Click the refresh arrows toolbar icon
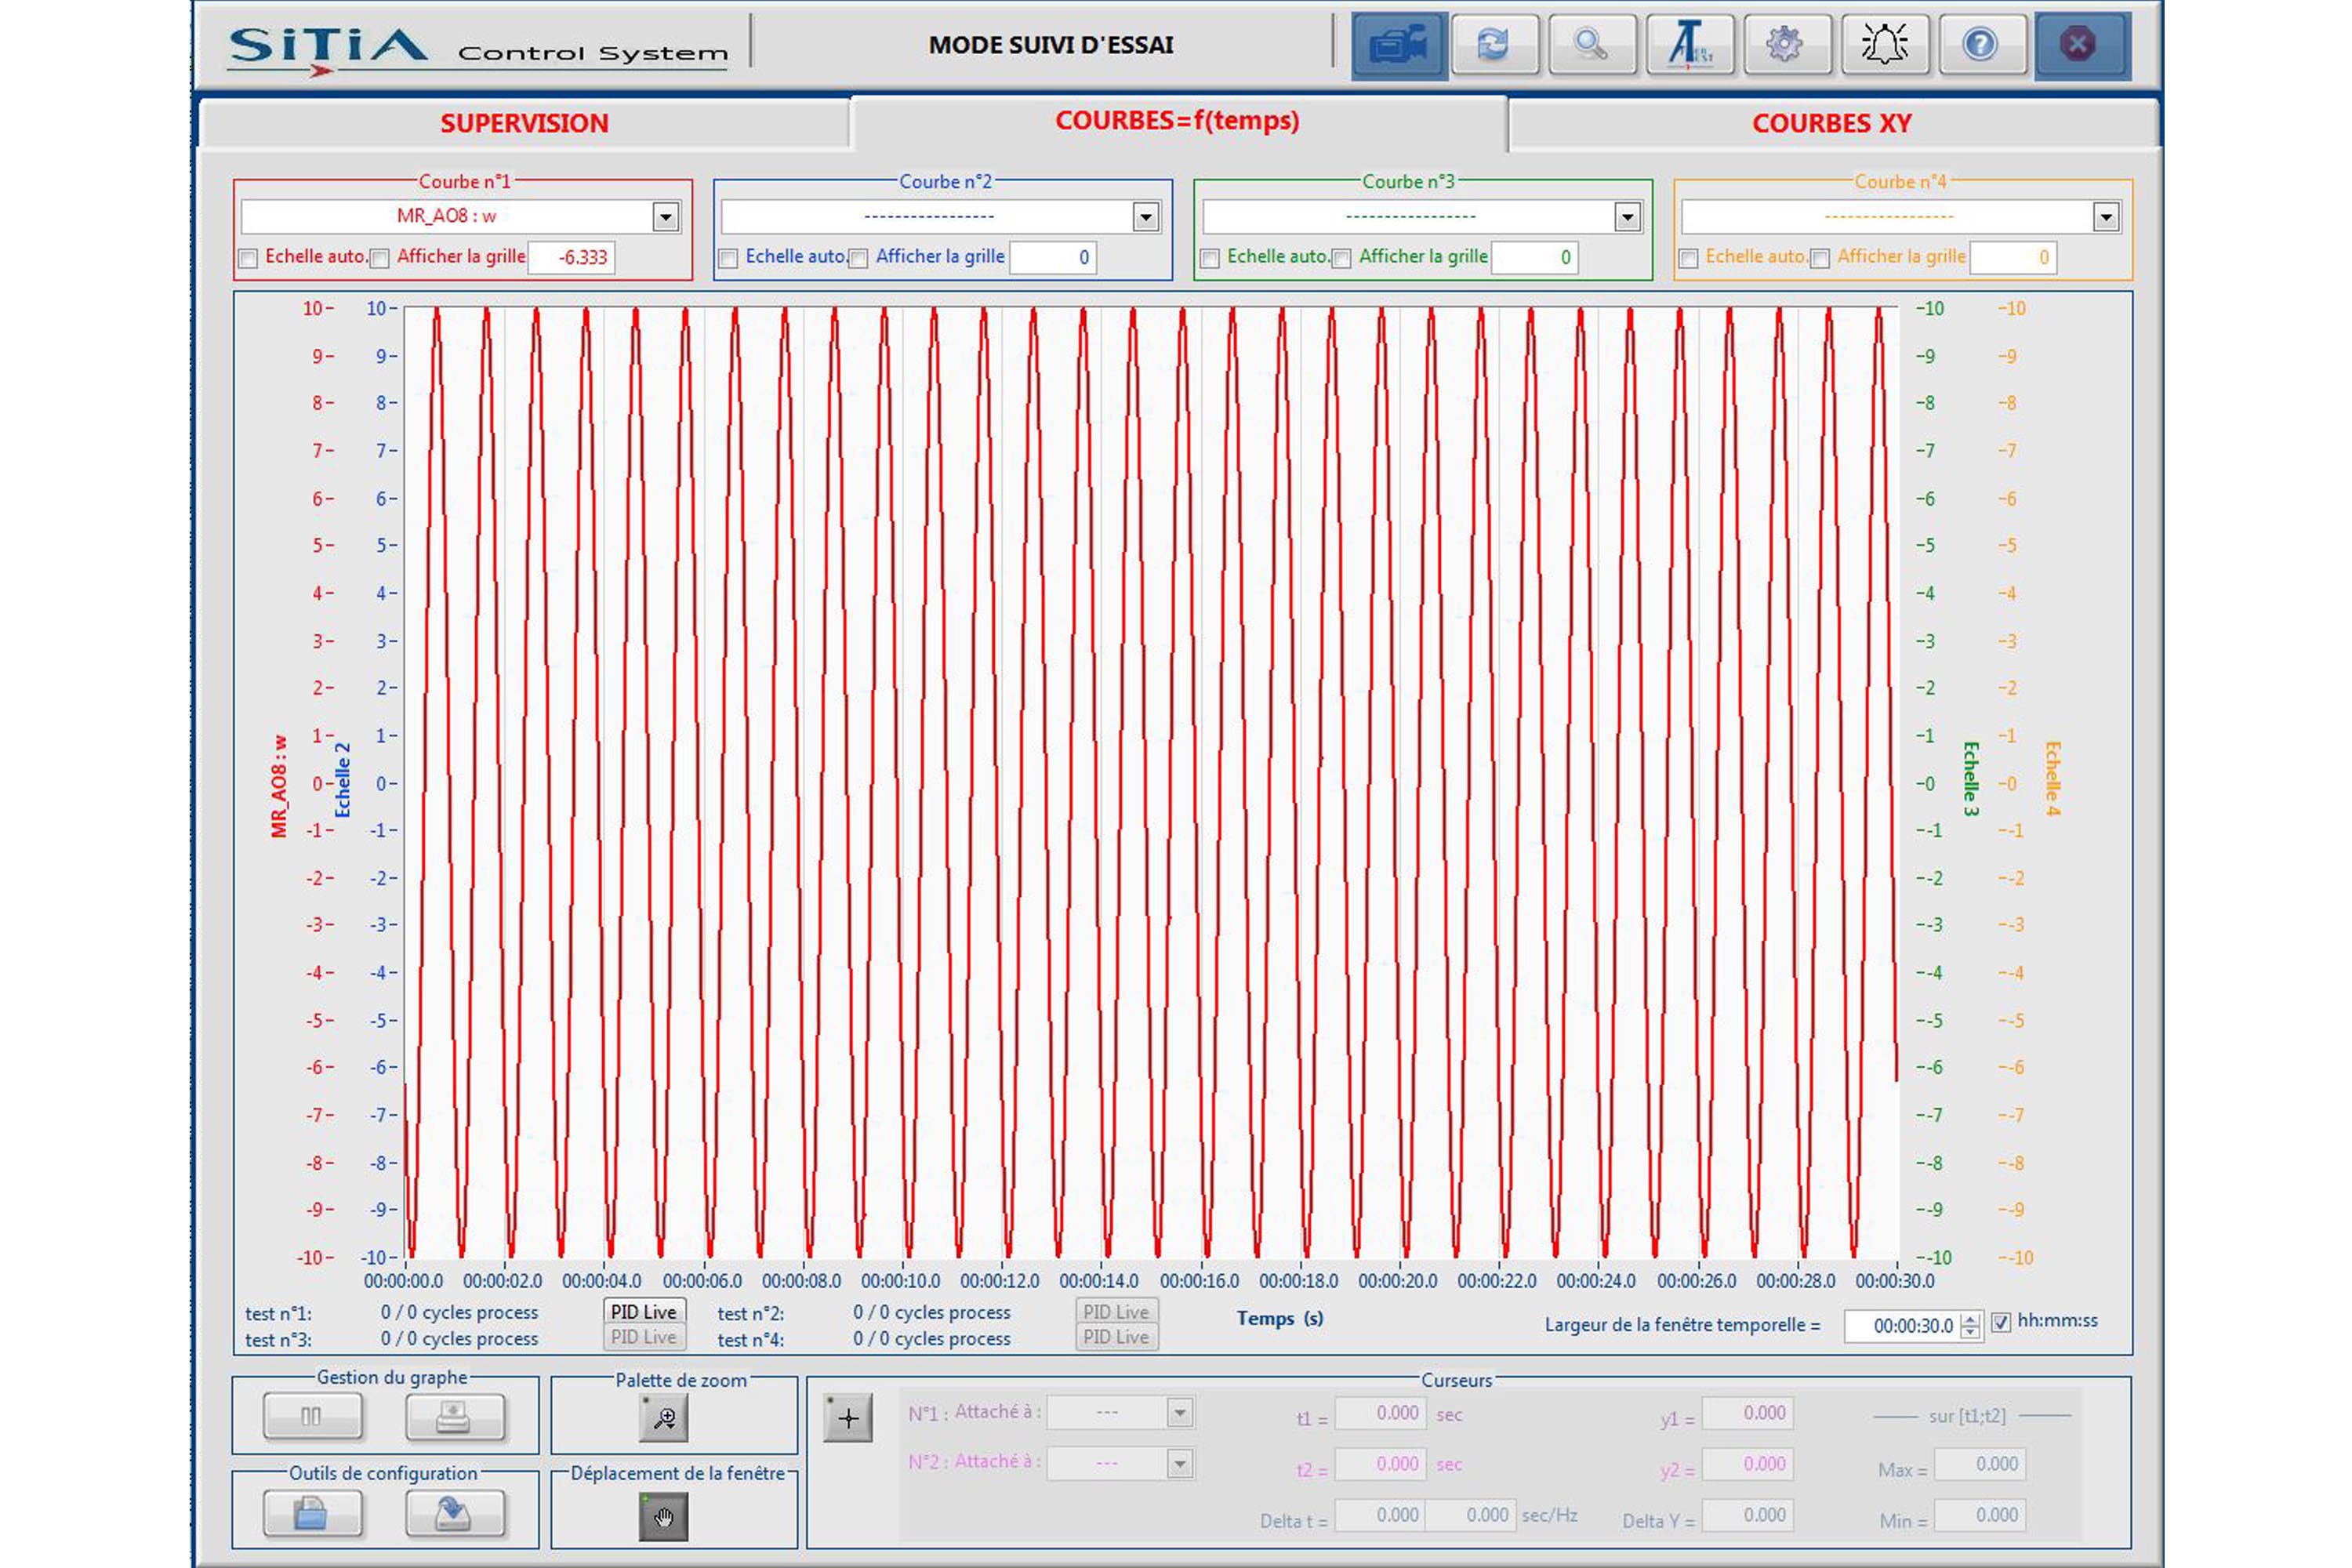Screen dimensions: 2352x1568 tap(1494, 45)
